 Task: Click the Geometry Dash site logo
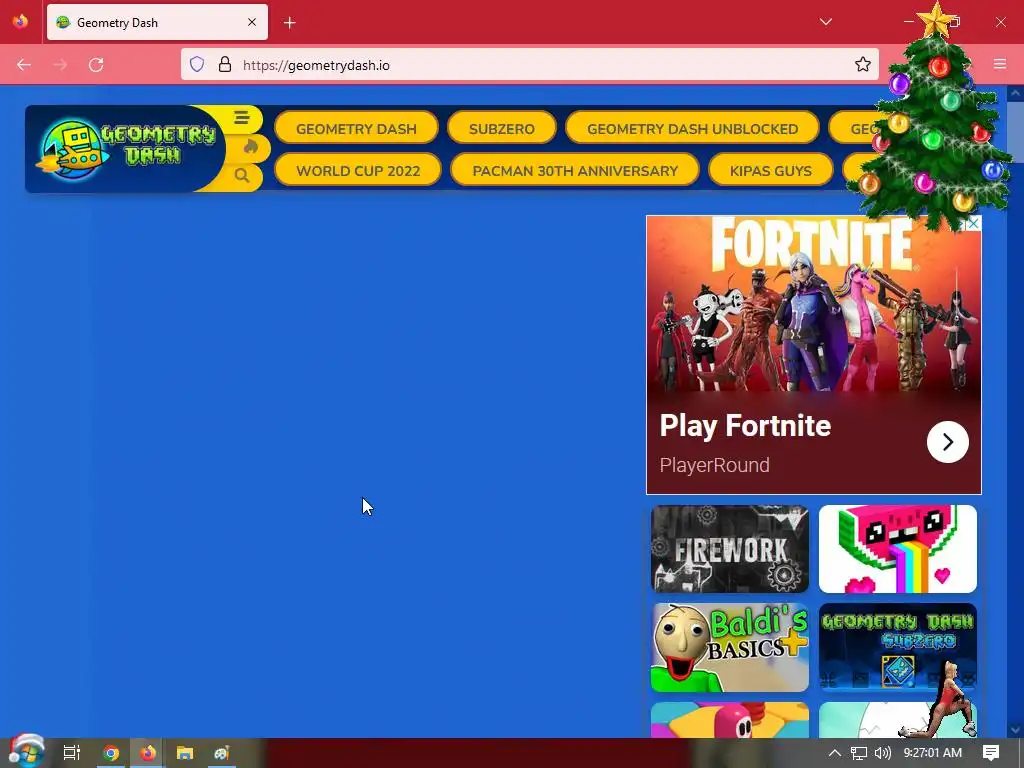[127, 148]
